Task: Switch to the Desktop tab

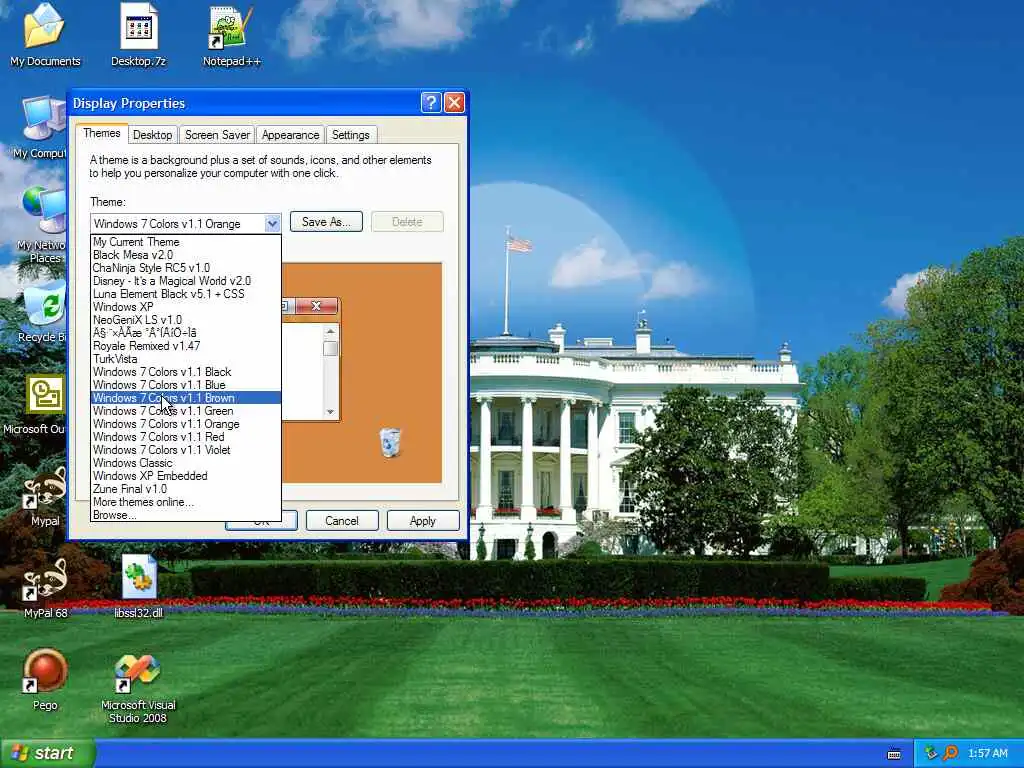Action: tap(152, 135)
